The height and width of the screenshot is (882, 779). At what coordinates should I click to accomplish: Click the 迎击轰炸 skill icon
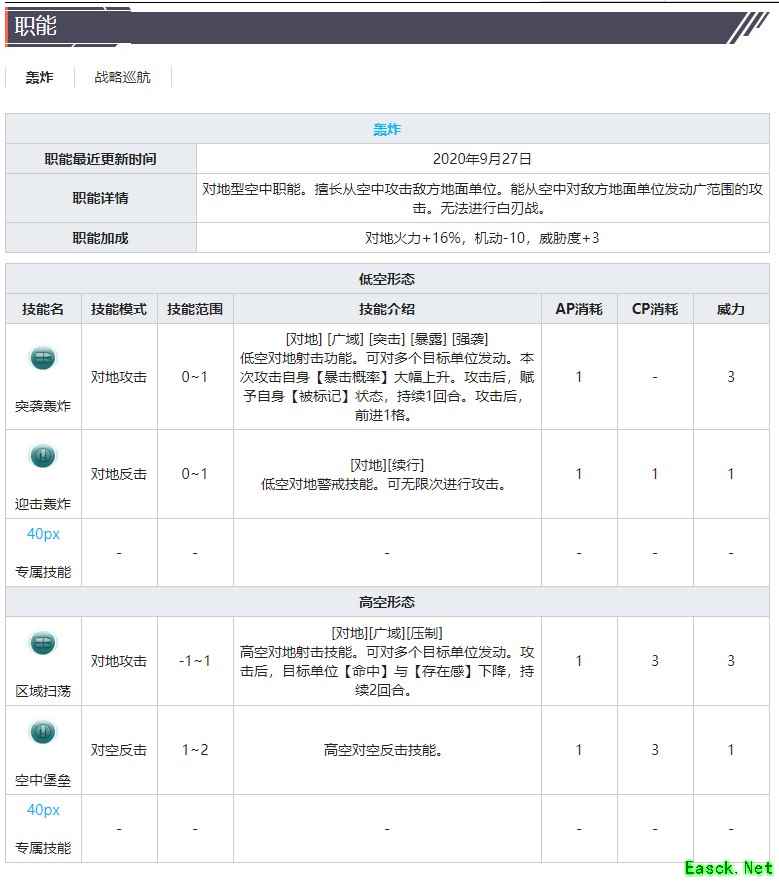tap(42, 456)
